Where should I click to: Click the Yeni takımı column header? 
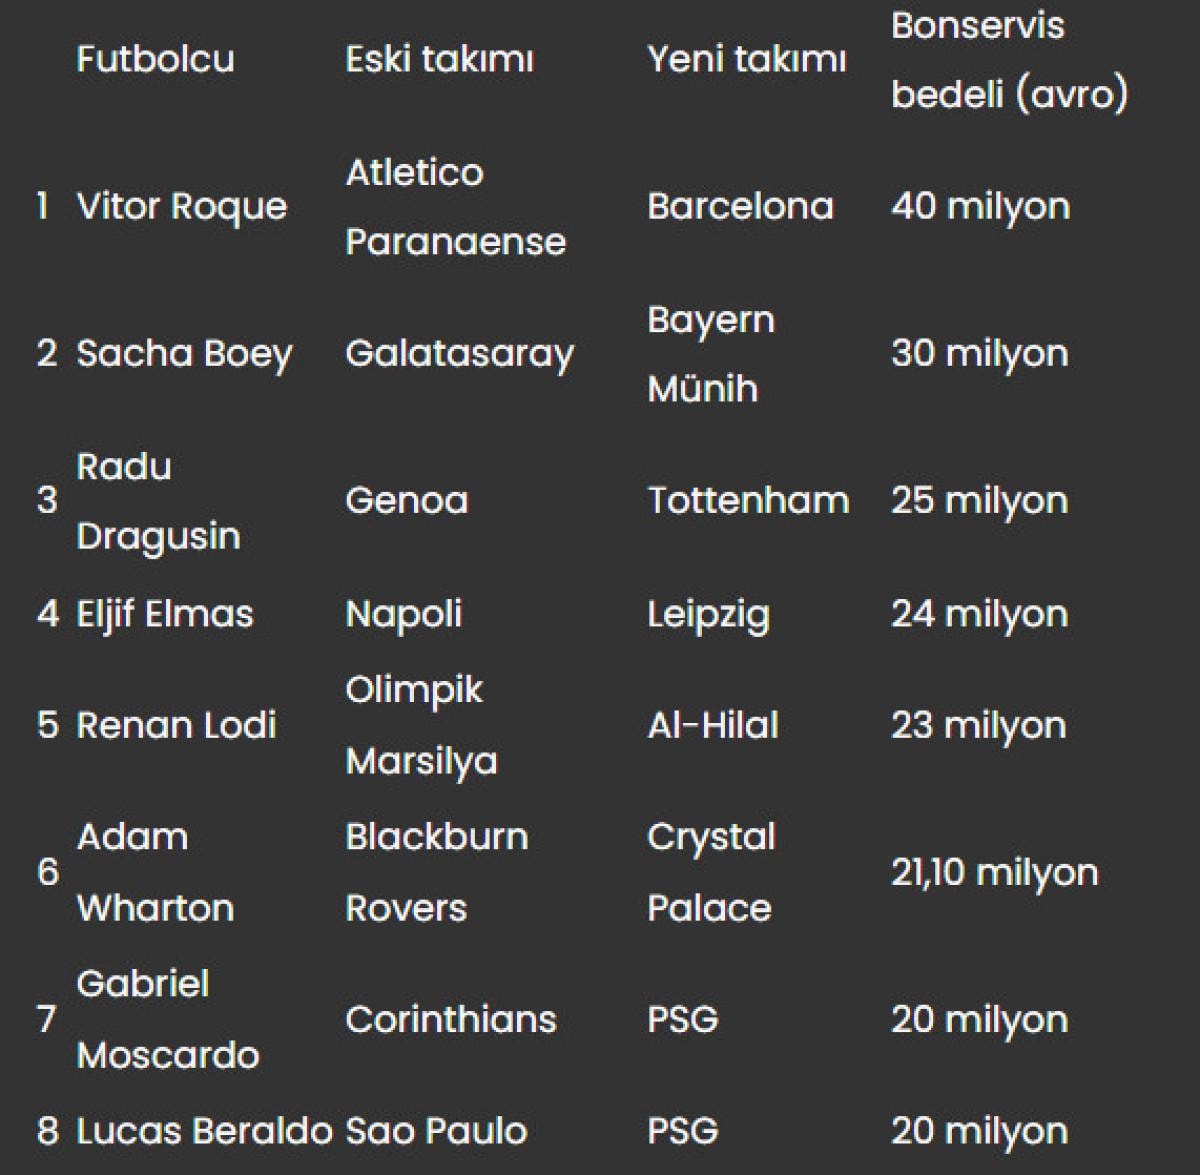point(746,59)
